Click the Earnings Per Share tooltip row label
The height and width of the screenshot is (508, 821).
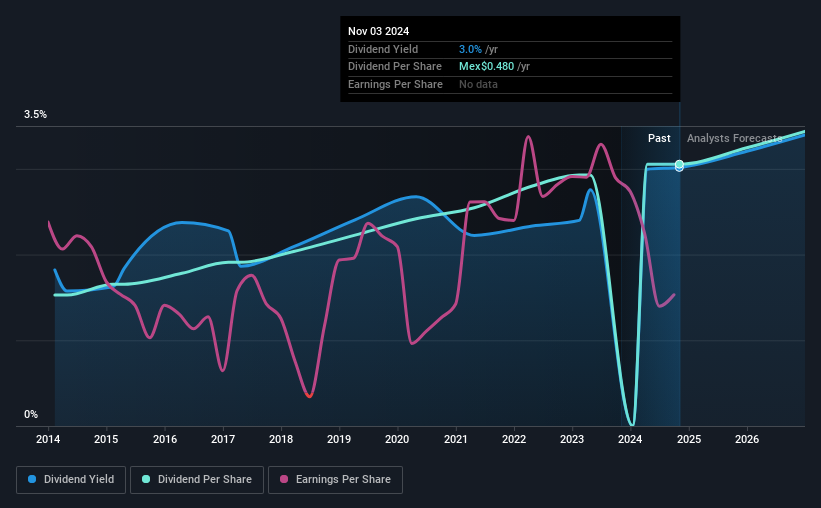coord(395,84)
